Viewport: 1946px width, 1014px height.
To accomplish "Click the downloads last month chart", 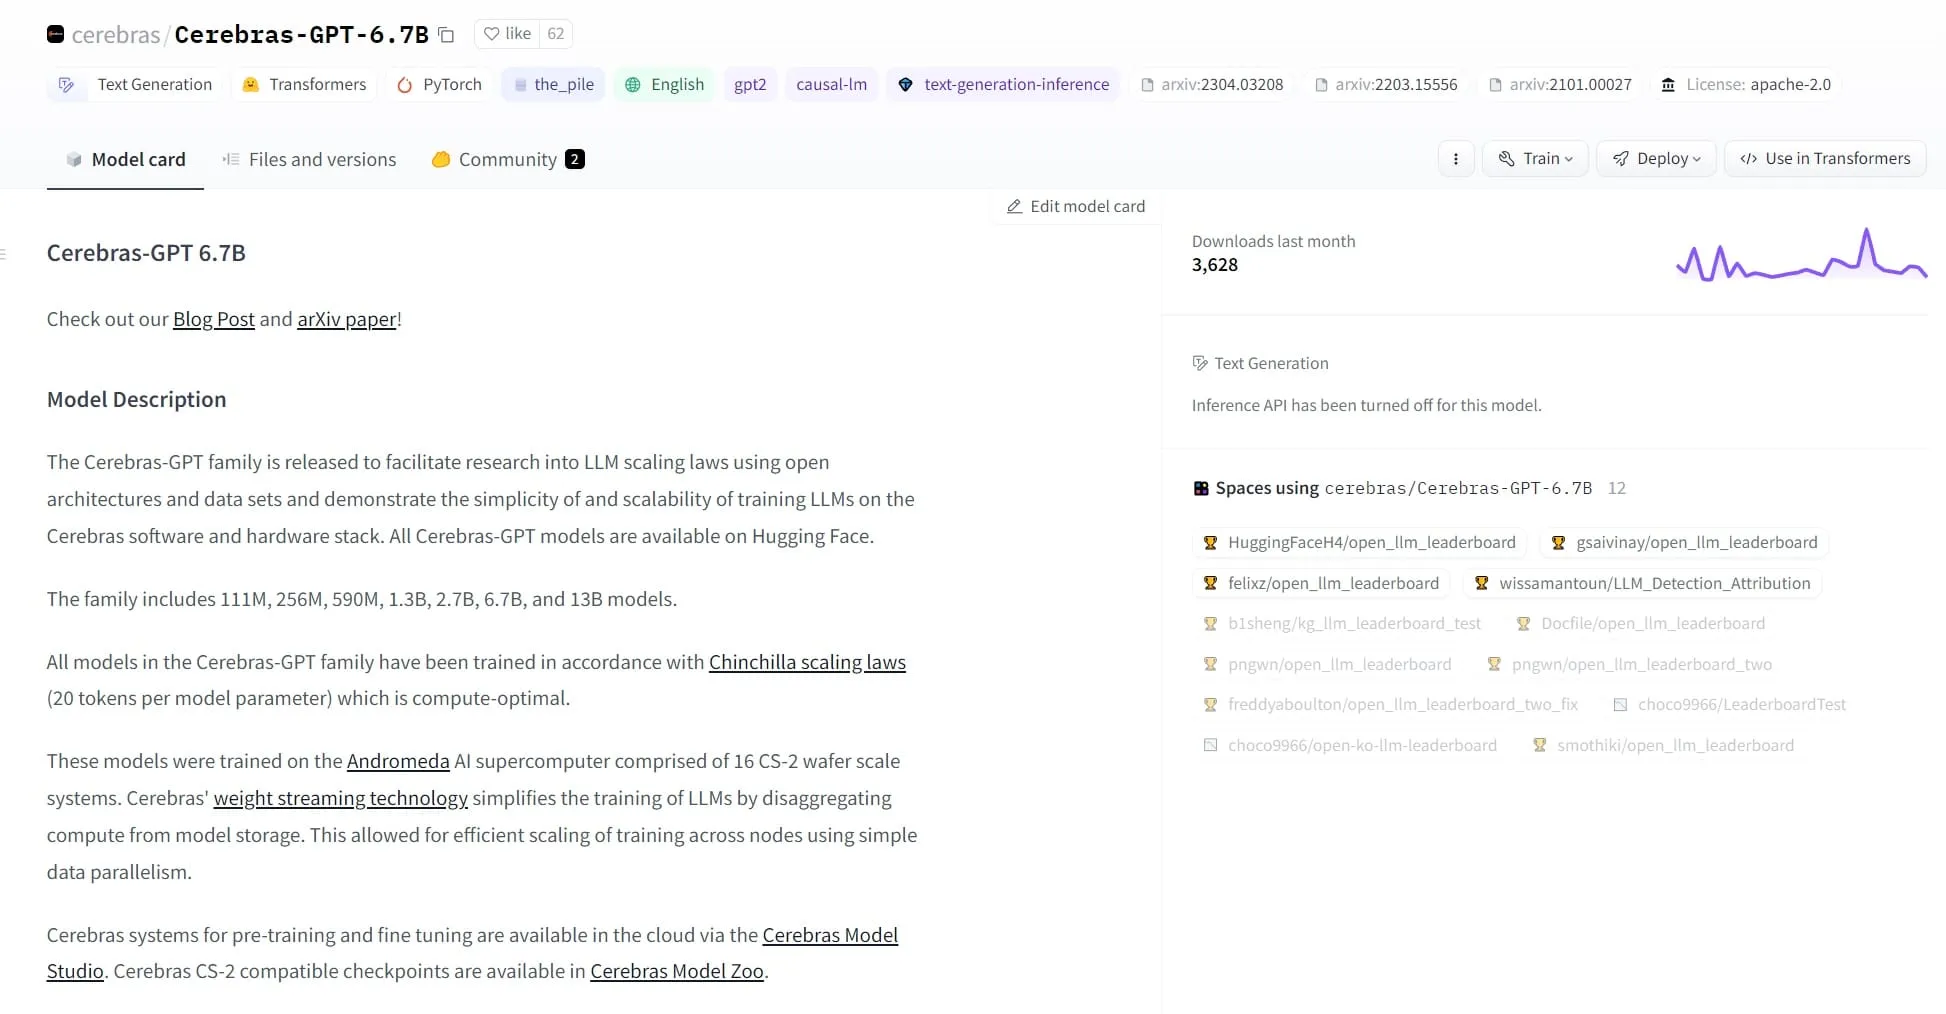I will click(1800, 258).
